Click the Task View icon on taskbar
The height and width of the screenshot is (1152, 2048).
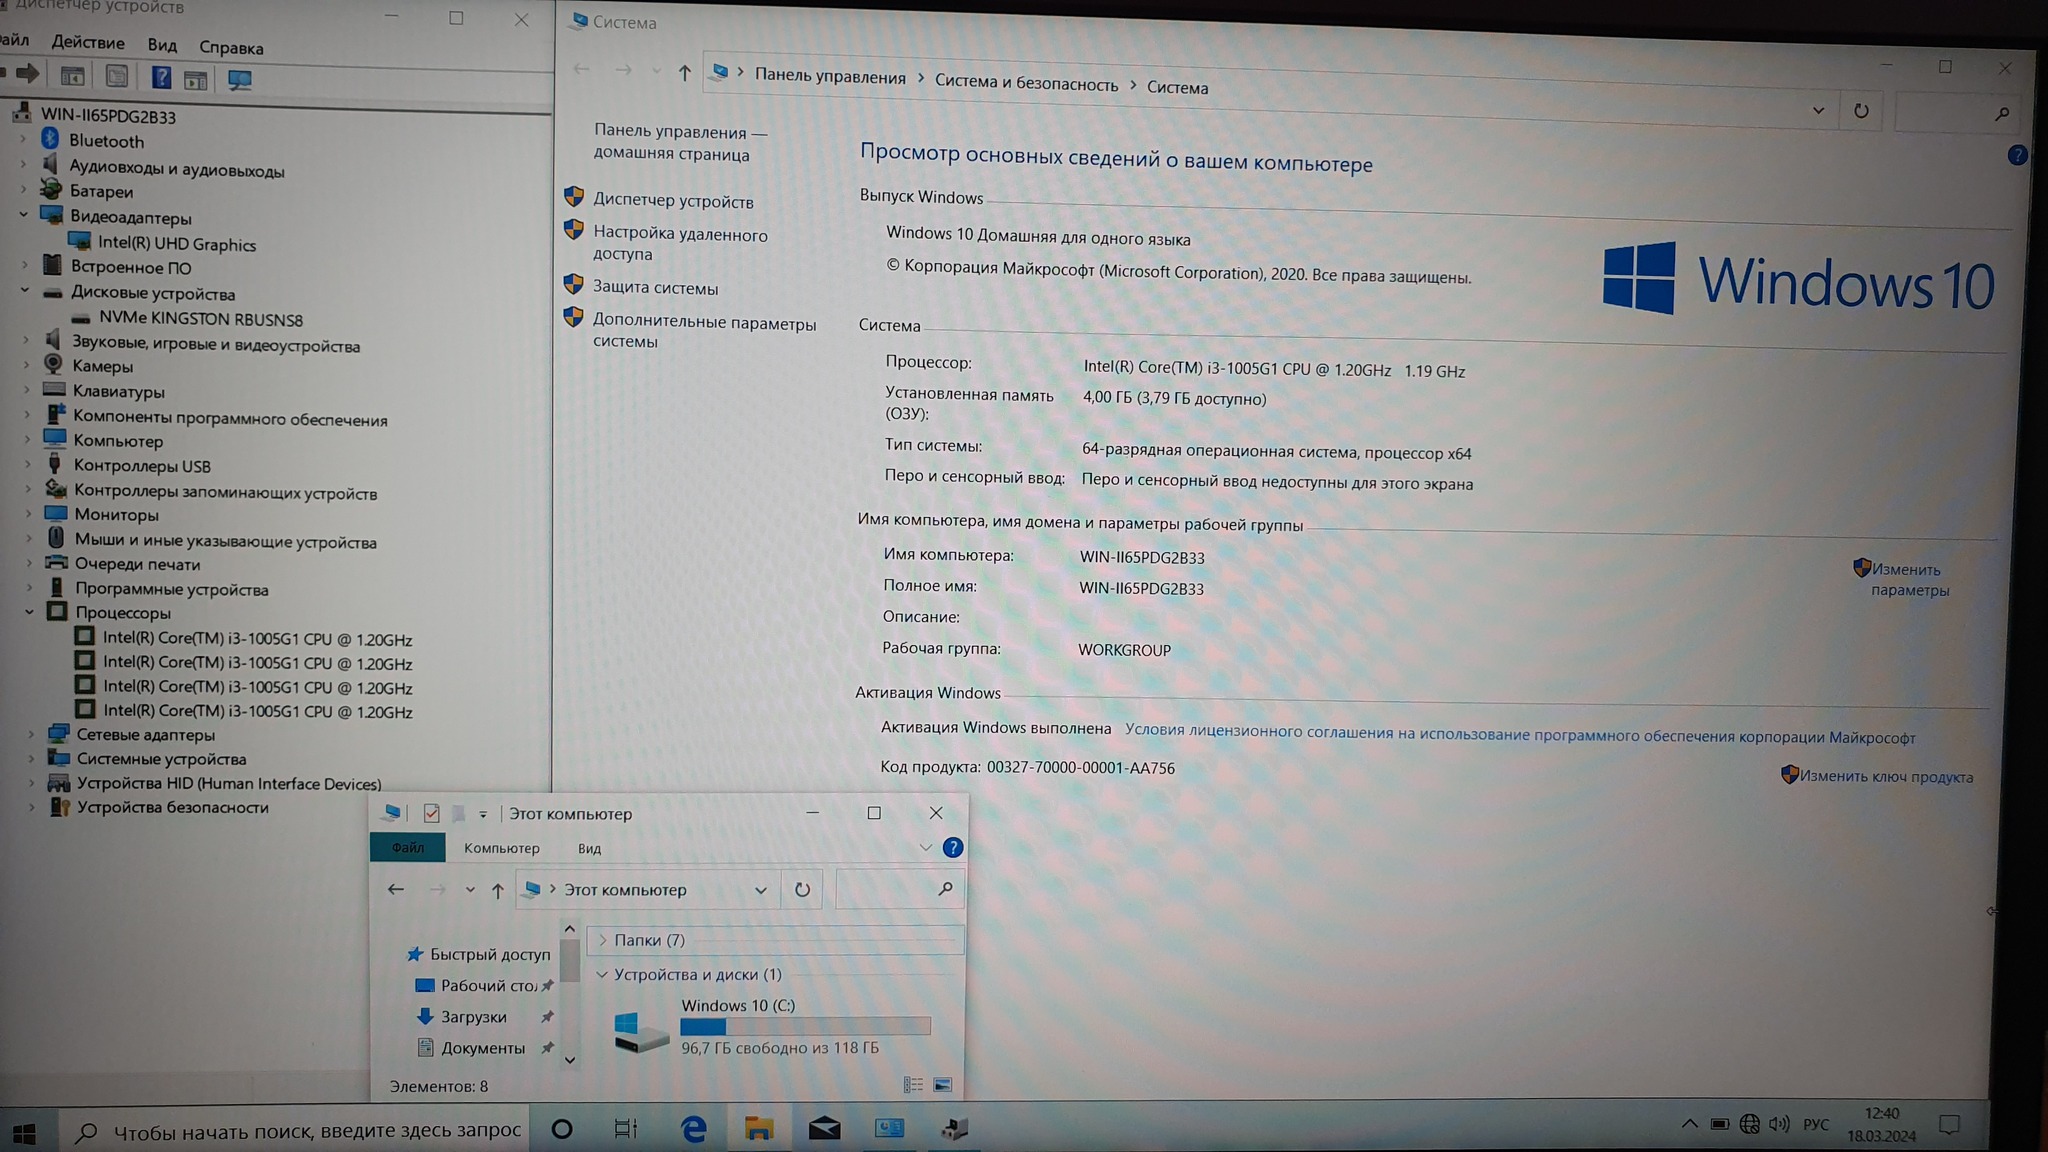(x=626, y=1129)
